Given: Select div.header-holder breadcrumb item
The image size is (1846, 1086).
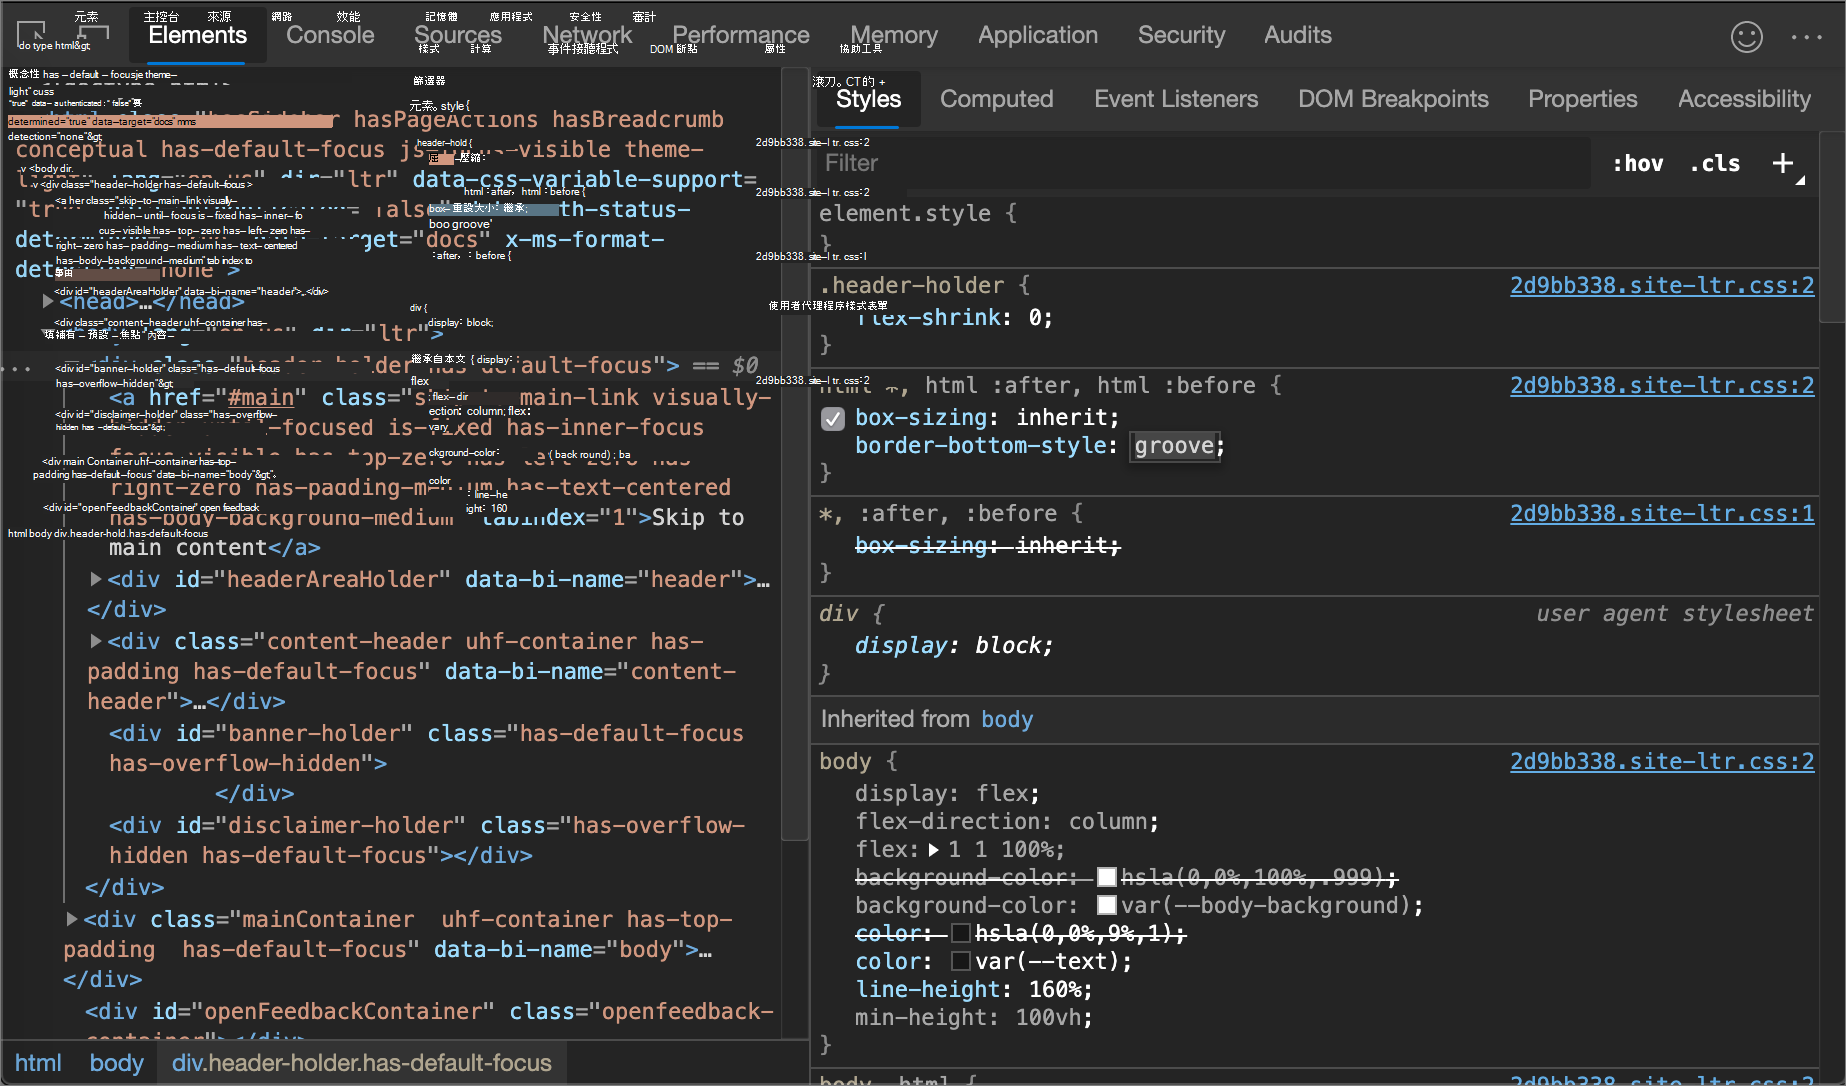Looking at the screenshot, I should click(x=361, y=1063).
